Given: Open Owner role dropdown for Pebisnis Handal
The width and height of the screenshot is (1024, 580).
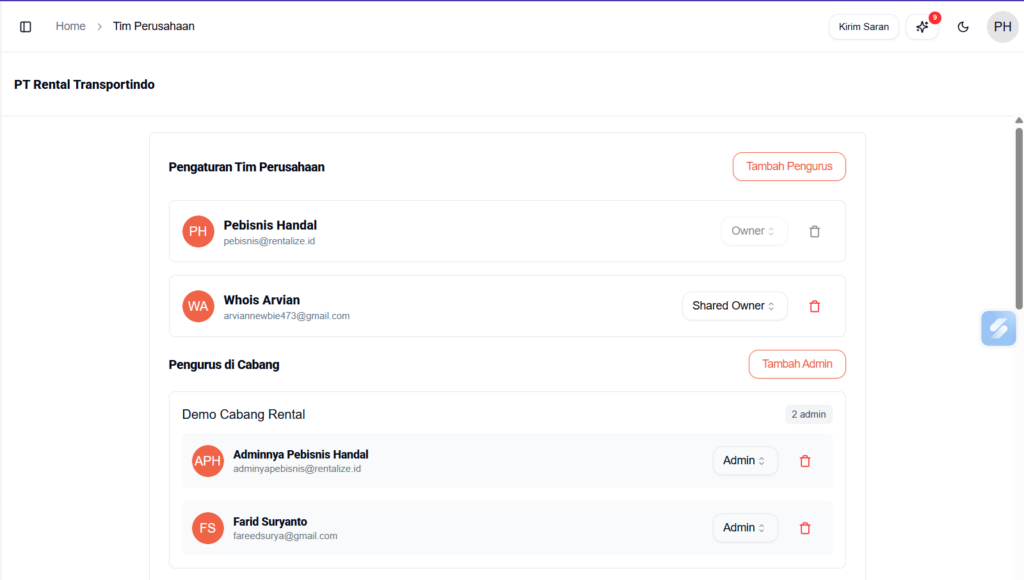Looking at the screenshot, I should pyautogui.click(x=754, y=231).
